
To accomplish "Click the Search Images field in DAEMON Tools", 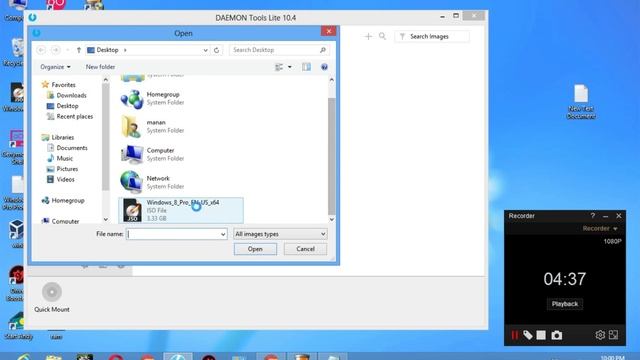I will [432, 36].
